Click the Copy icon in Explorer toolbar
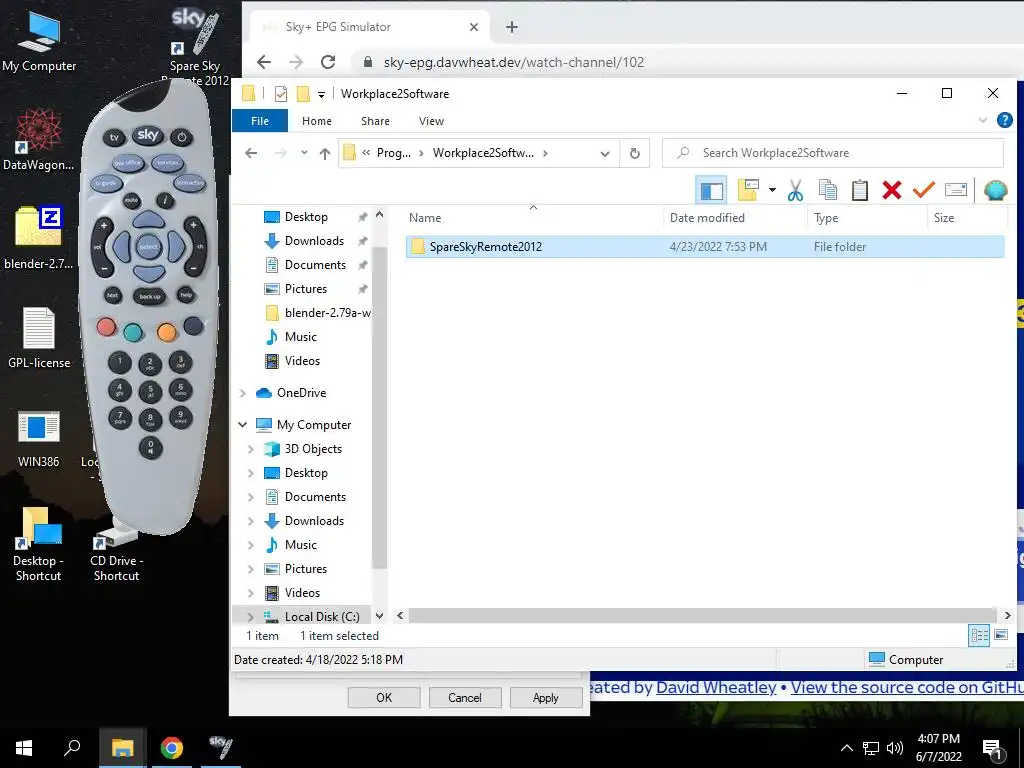The width and height of the screenshot is (1024, 768). click(x=827, y=191)
